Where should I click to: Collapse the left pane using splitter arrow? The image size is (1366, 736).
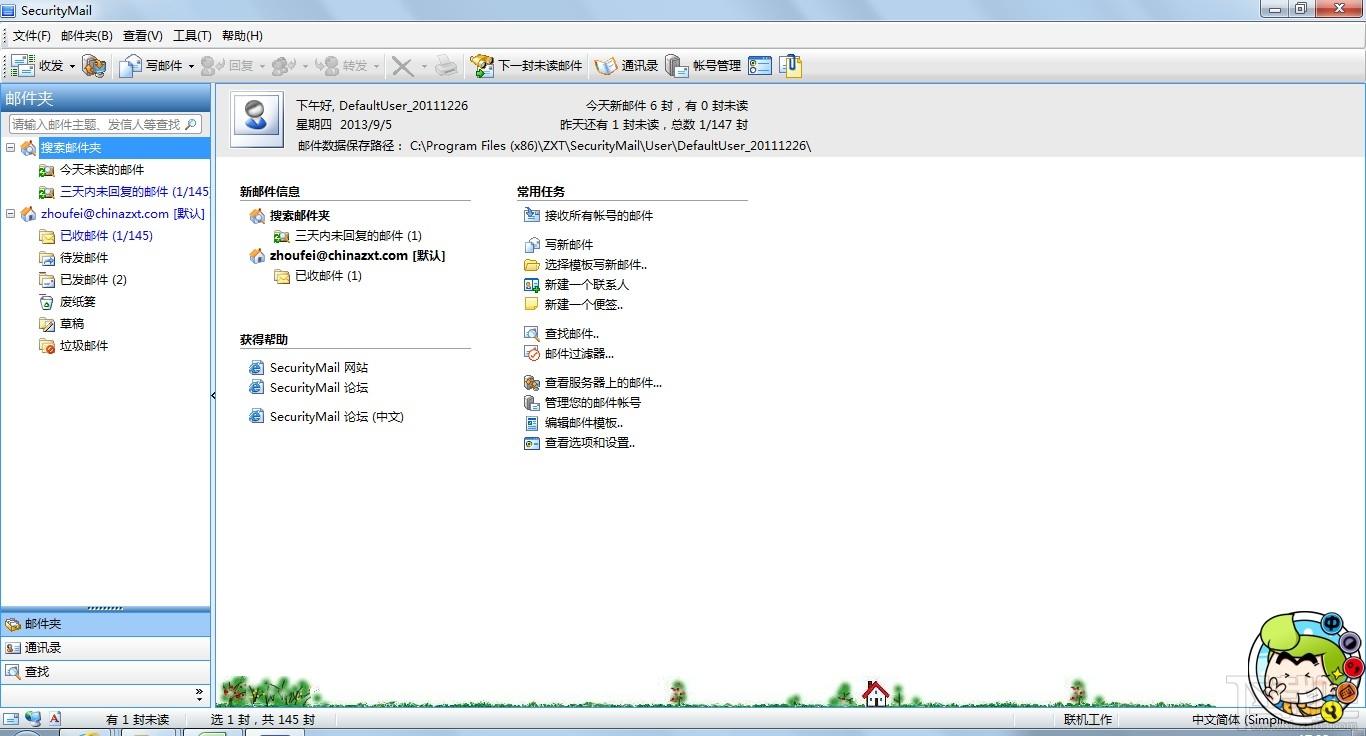pos(213,396)
